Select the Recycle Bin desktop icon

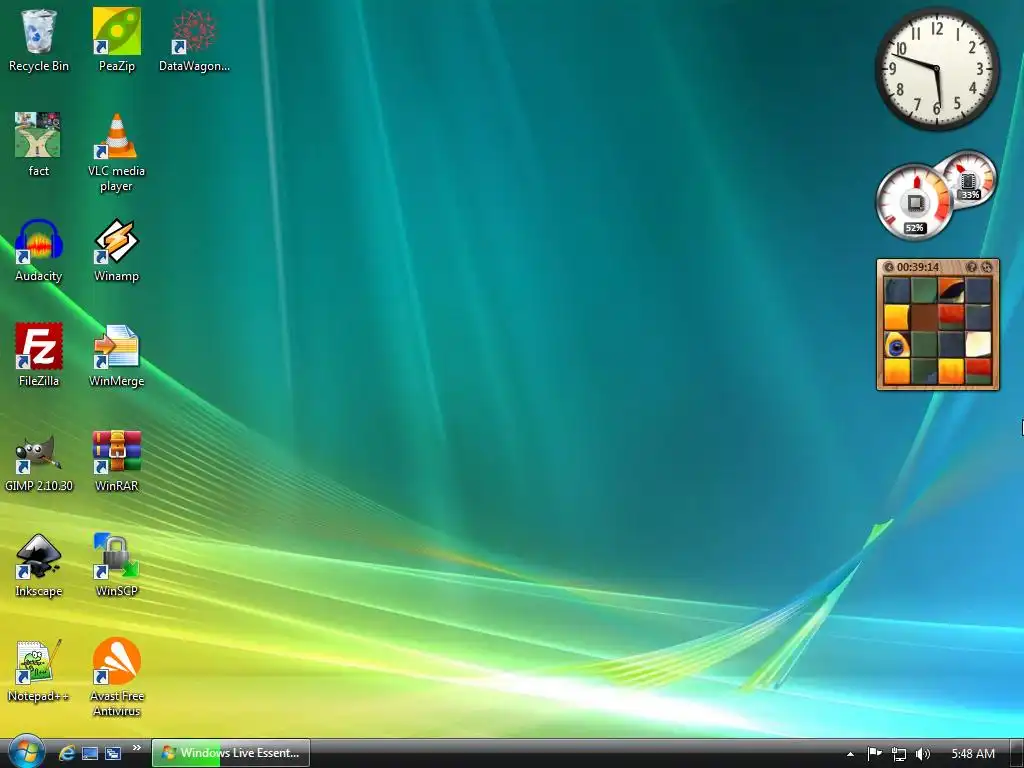(x=39, y=40)
